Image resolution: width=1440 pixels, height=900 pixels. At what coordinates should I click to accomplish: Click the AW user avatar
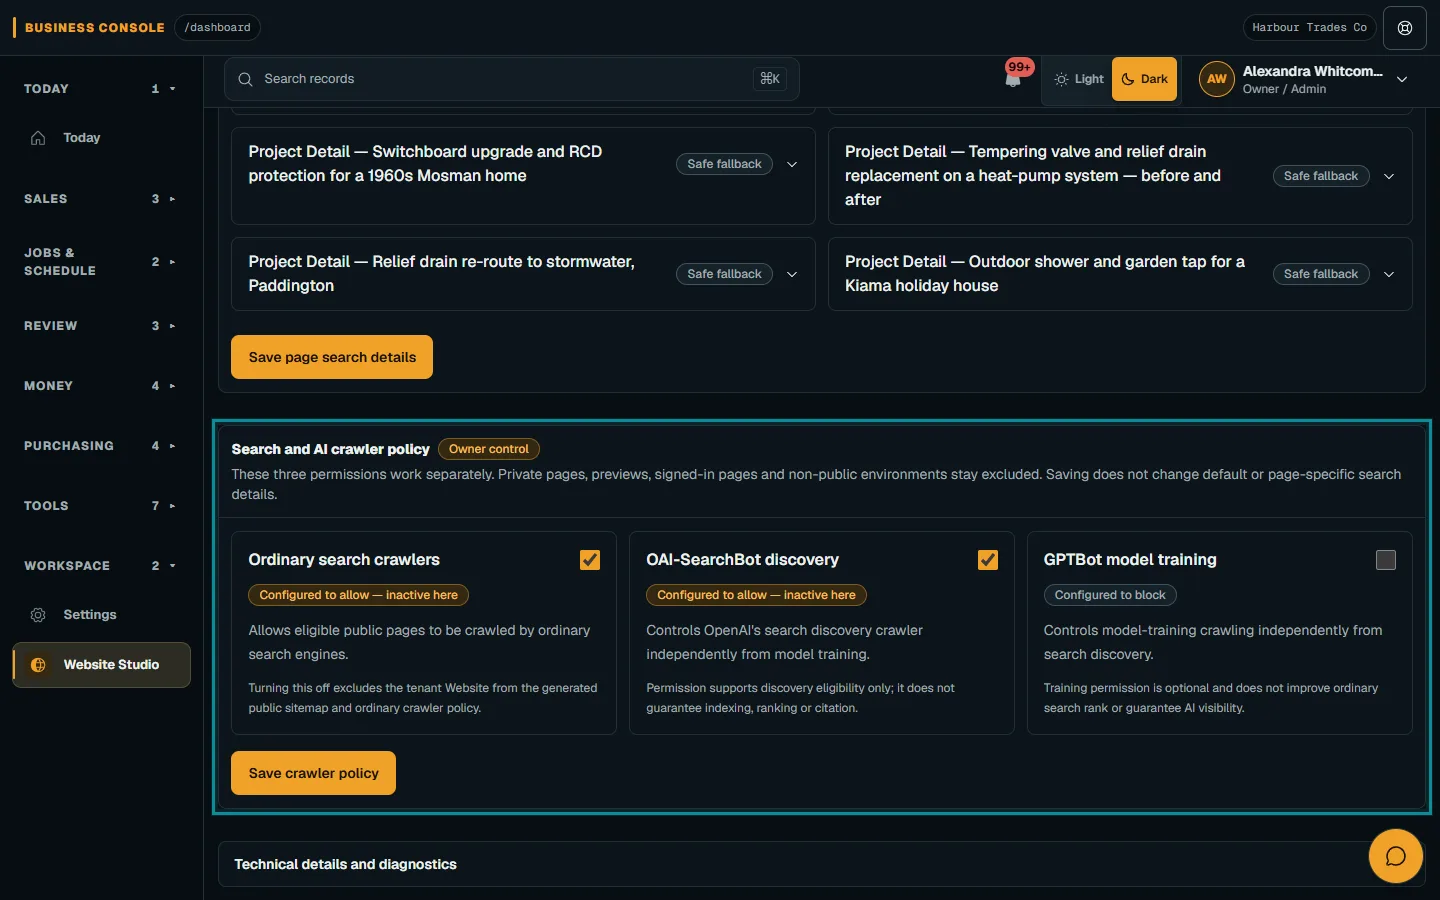[1216, 79]
